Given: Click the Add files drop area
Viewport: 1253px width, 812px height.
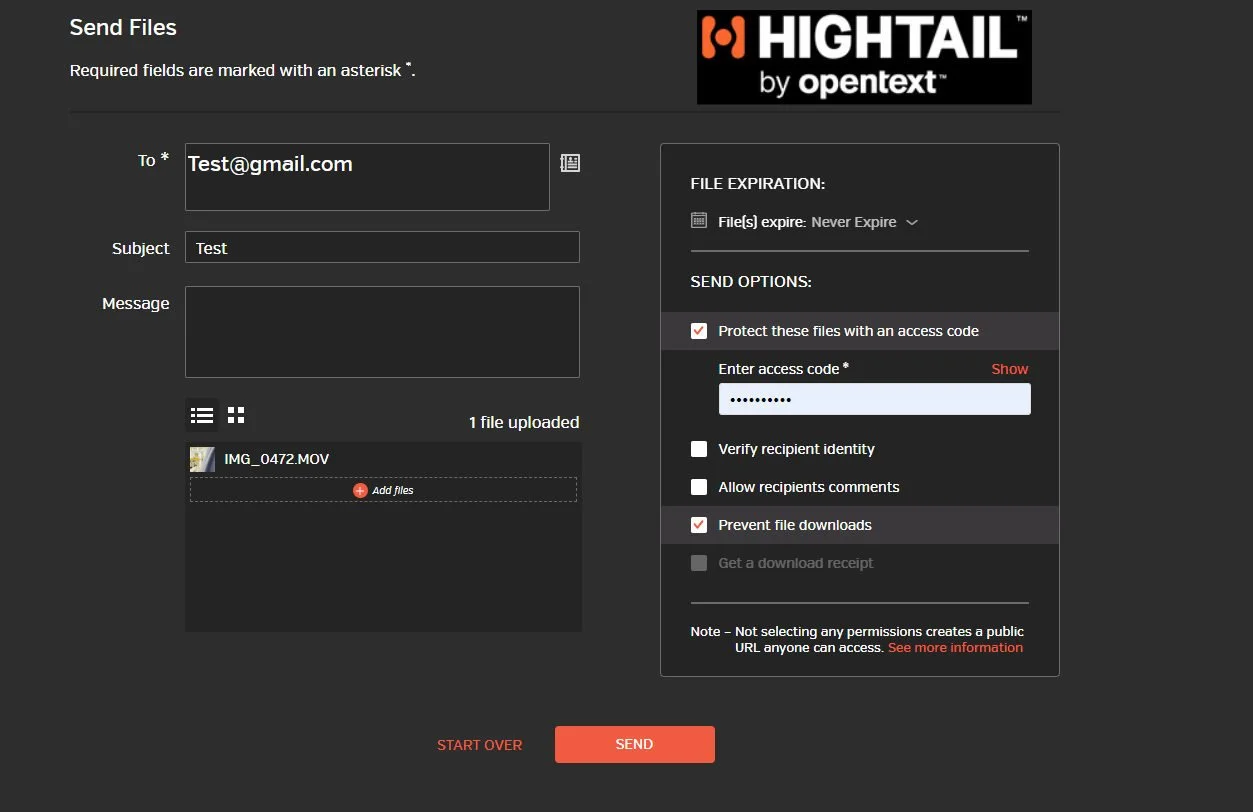Looking at the screenshot, I should 383,490.
